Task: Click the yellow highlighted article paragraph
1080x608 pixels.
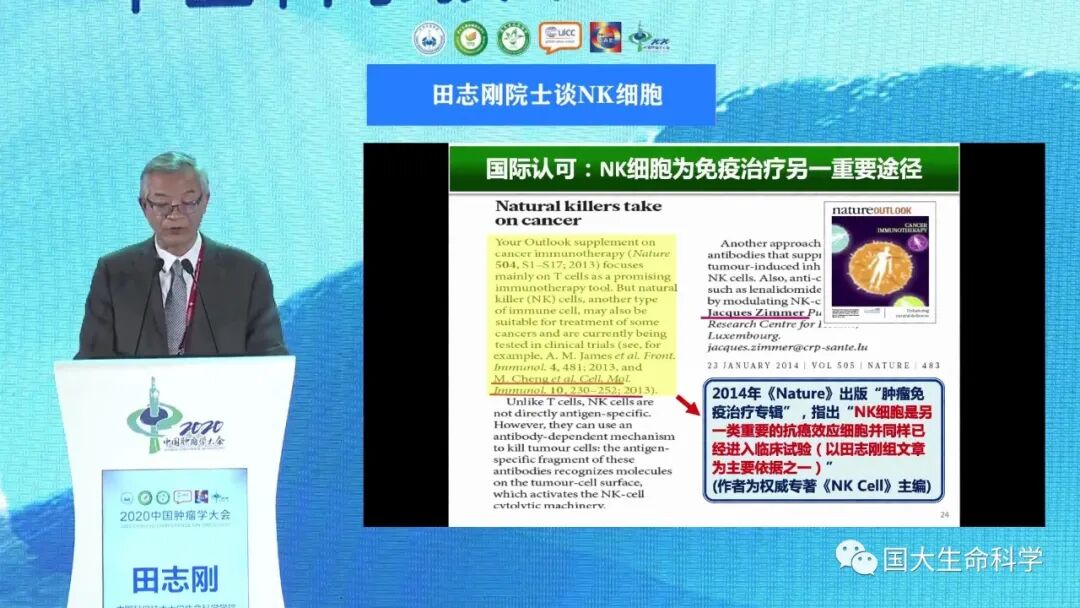Action: pyautogui.click(x=584, y=315)
